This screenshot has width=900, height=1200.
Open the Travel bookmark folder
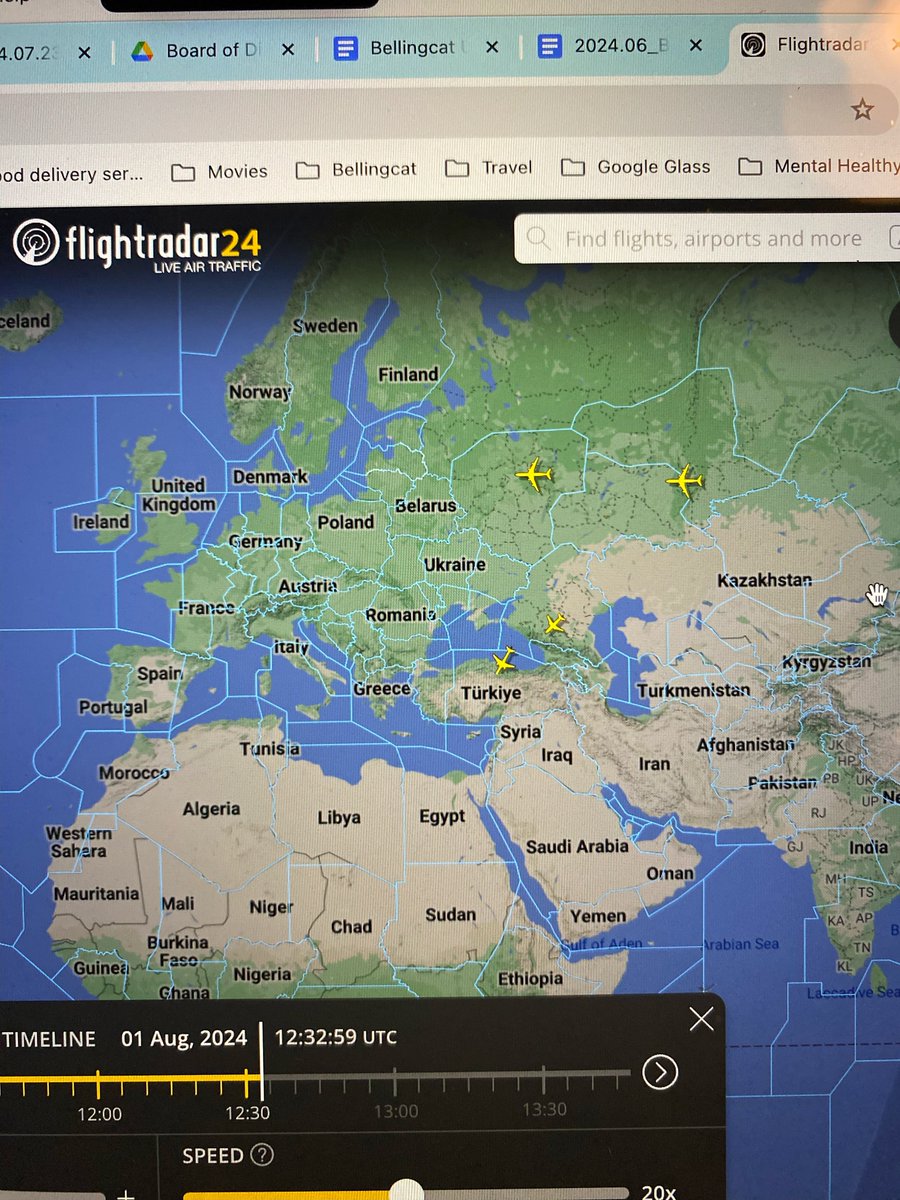click(489, 168)
